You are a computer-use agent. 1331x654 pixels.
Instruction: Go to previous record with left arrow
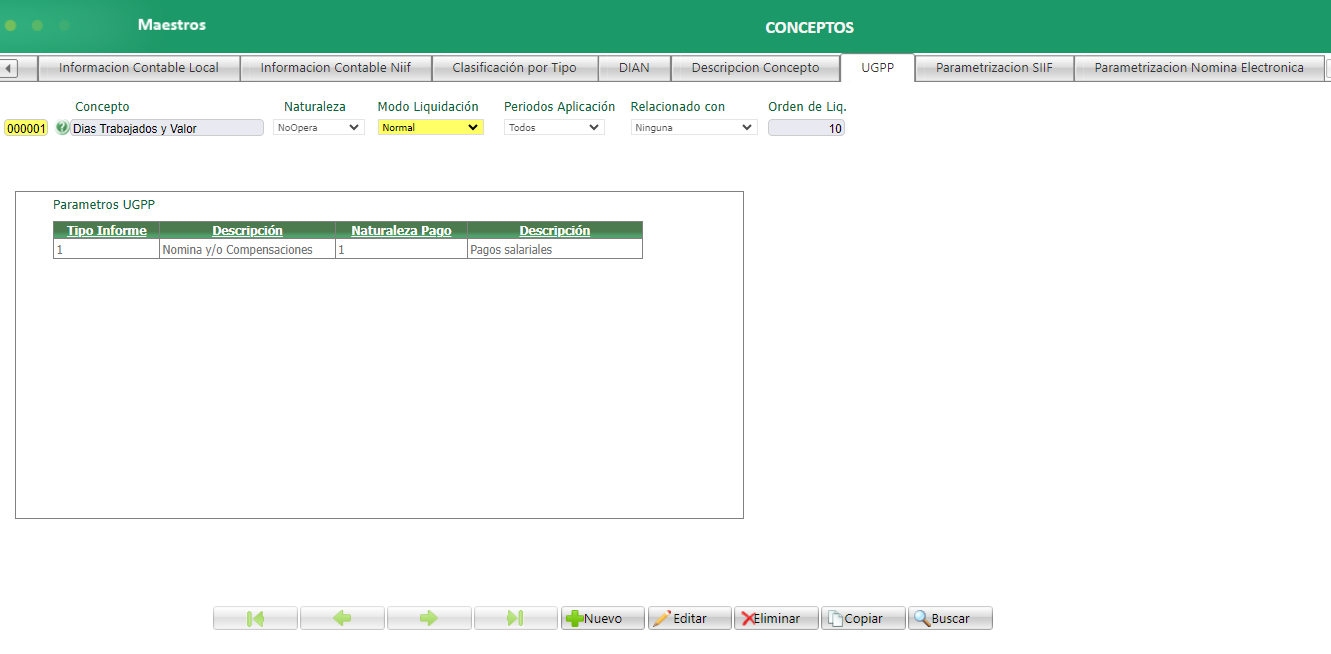pyautogui.click(x=342, y=618)
